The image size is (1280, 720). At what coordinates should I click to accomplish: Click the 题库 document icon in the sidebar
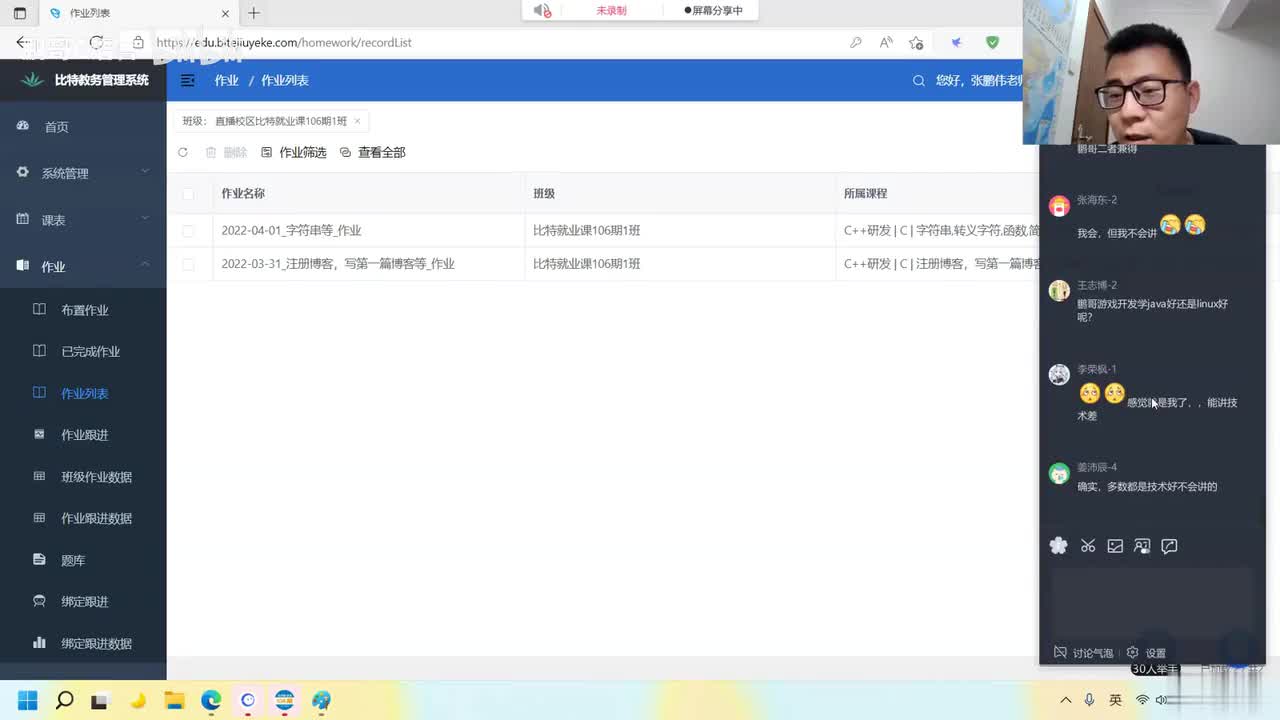(x=39, y=559)
